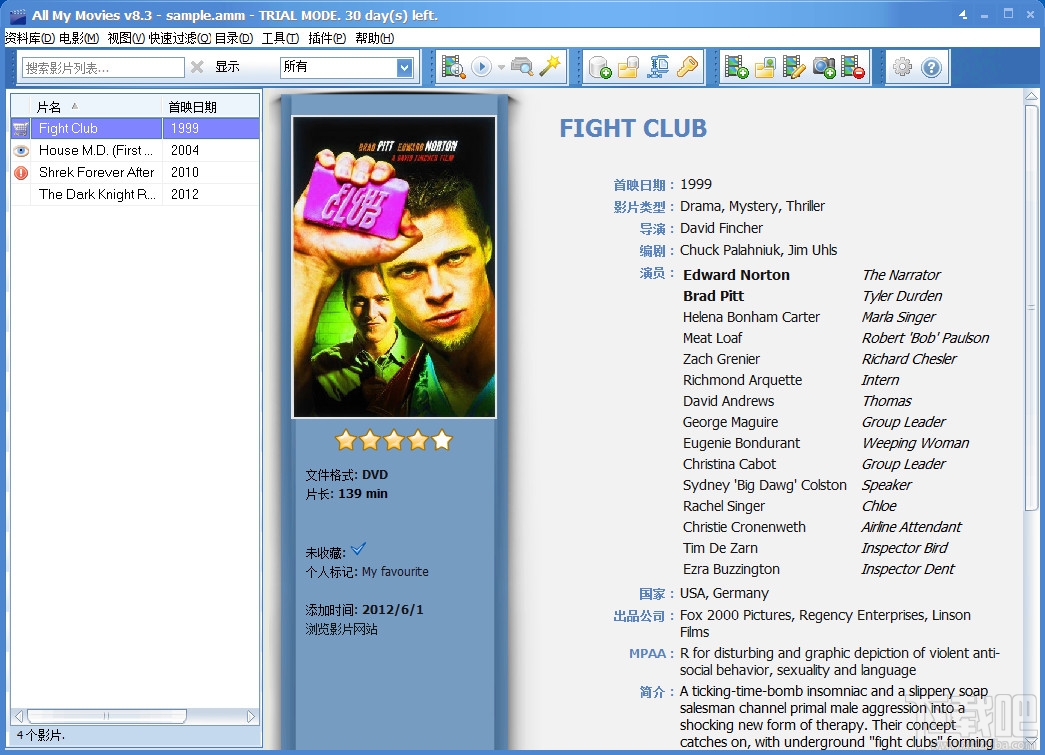The height and width of the screenshot is (755, 1045).
Task: Click the details vertical scrollbar thumb
Action: click(1031, 310)
